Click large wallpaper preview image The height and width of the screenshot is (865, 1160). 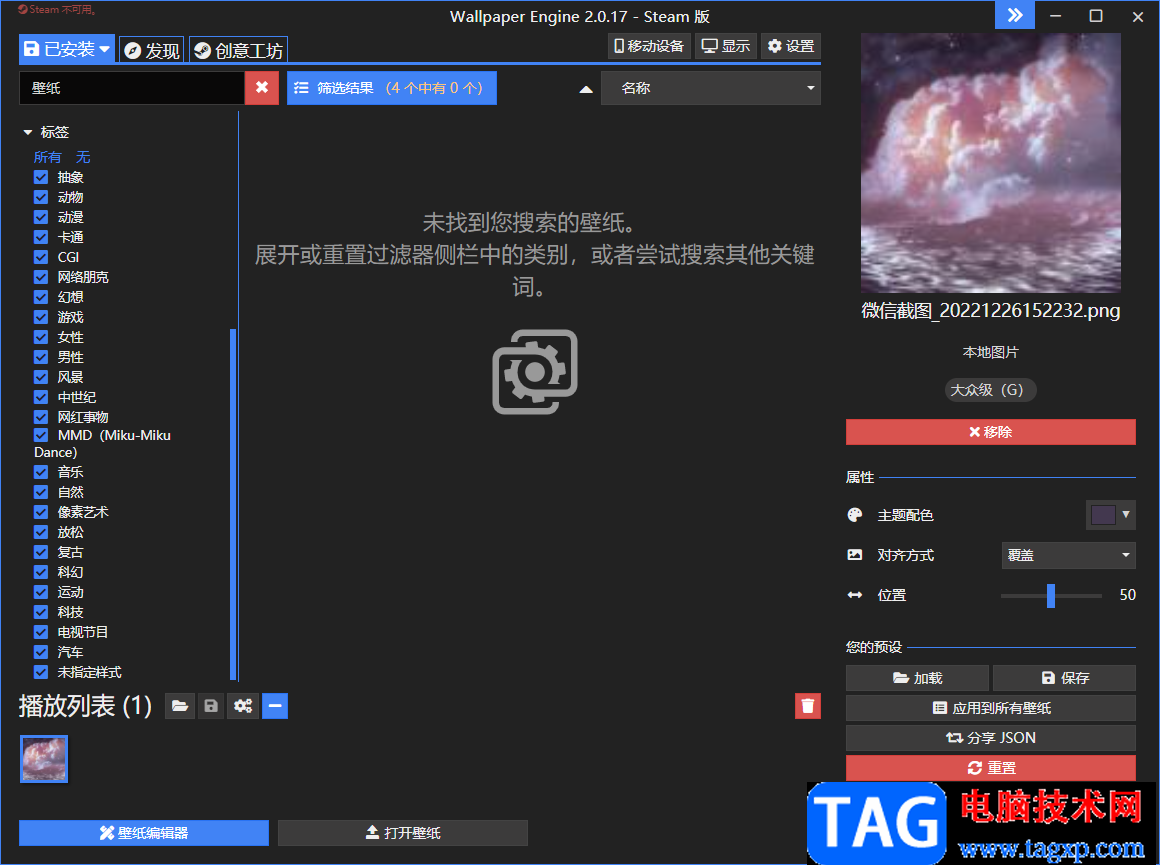[991, 163]
